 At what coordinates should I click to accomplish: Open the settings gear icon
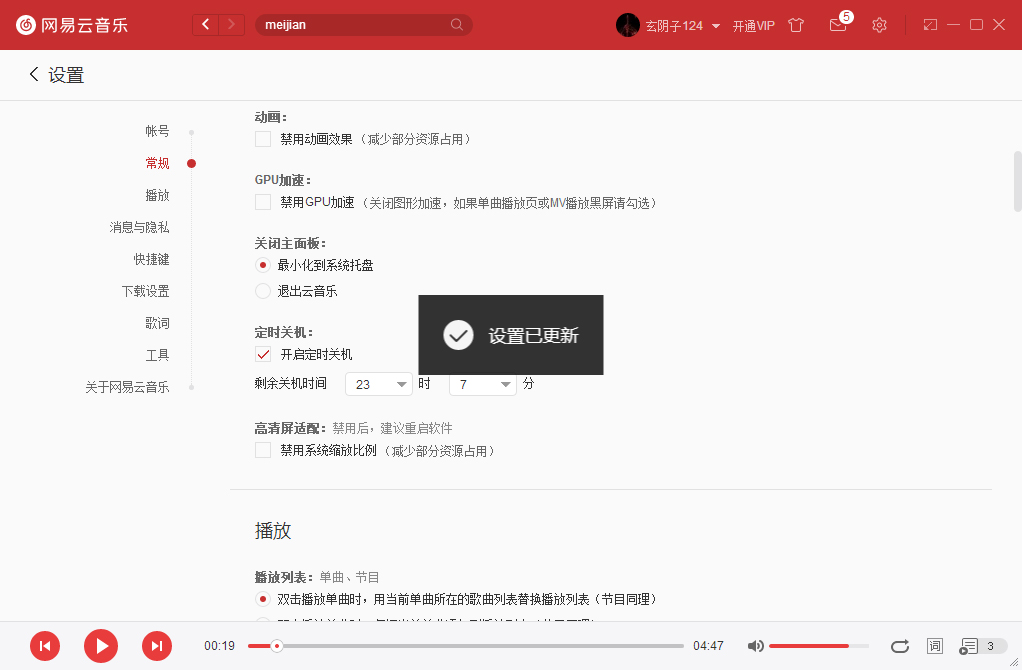click(x=879, y=24)
